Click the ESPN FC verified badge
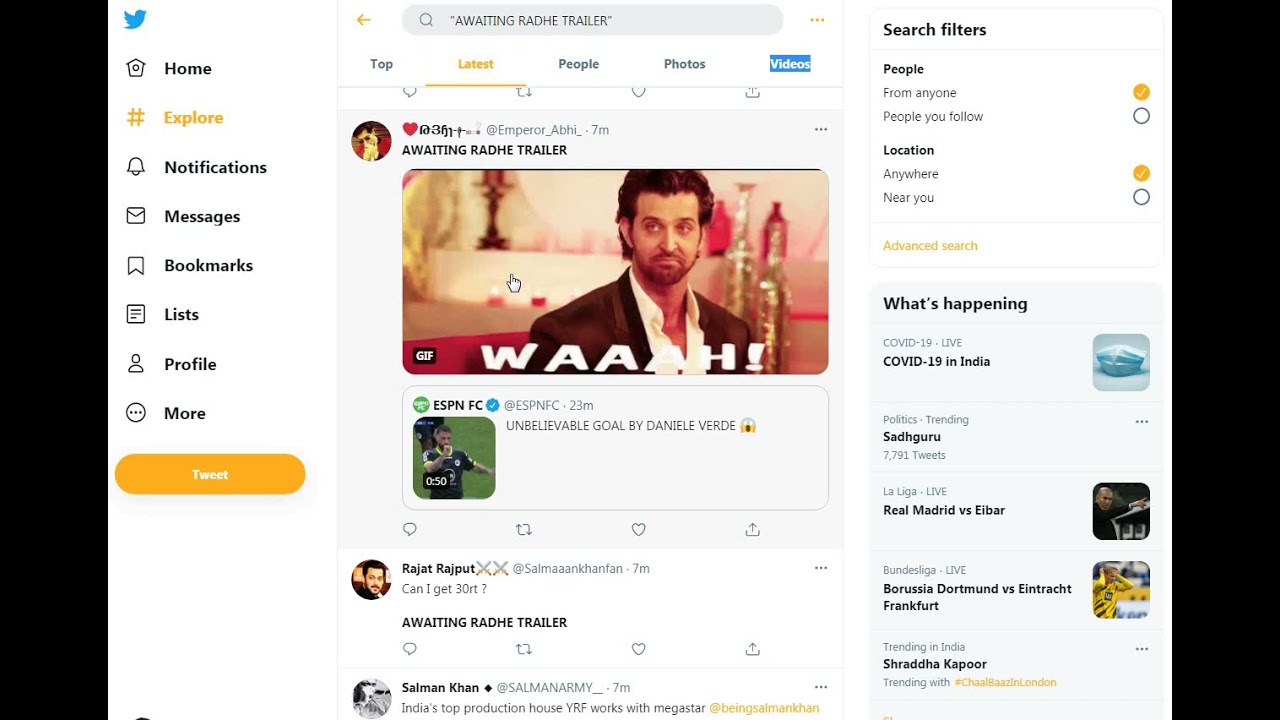Viewport: 1280px width, 720px height. pyautogui.click(x=493, y=405)
